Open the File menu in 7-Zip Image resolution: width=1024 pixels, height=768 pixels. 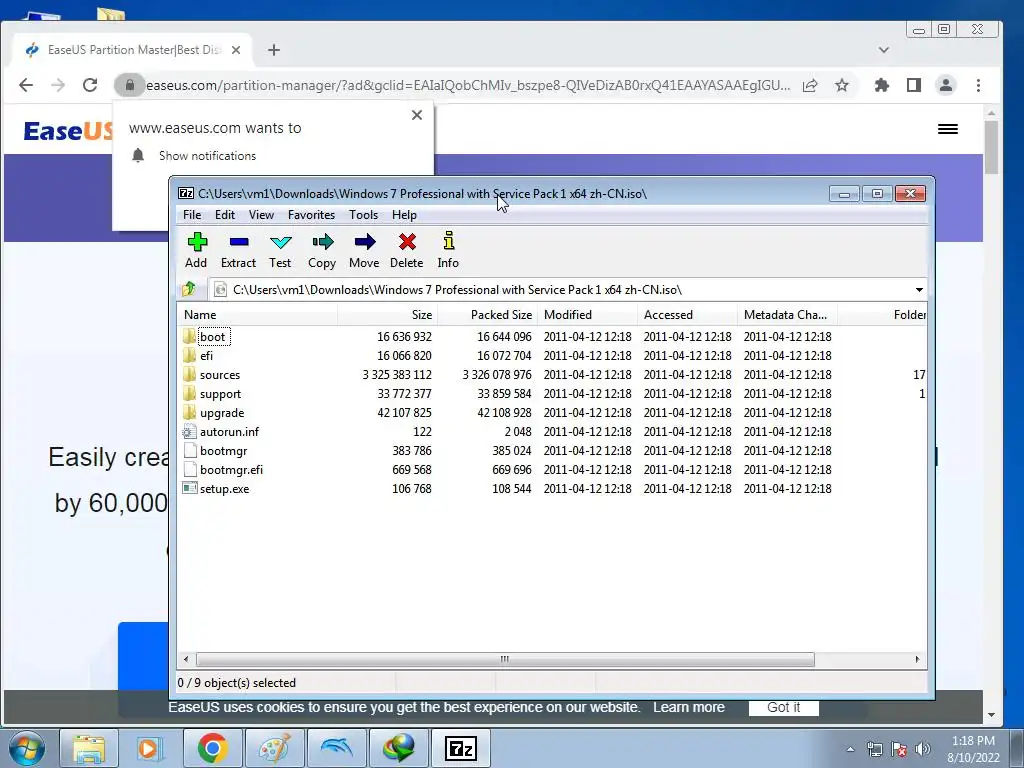point(192,215)
